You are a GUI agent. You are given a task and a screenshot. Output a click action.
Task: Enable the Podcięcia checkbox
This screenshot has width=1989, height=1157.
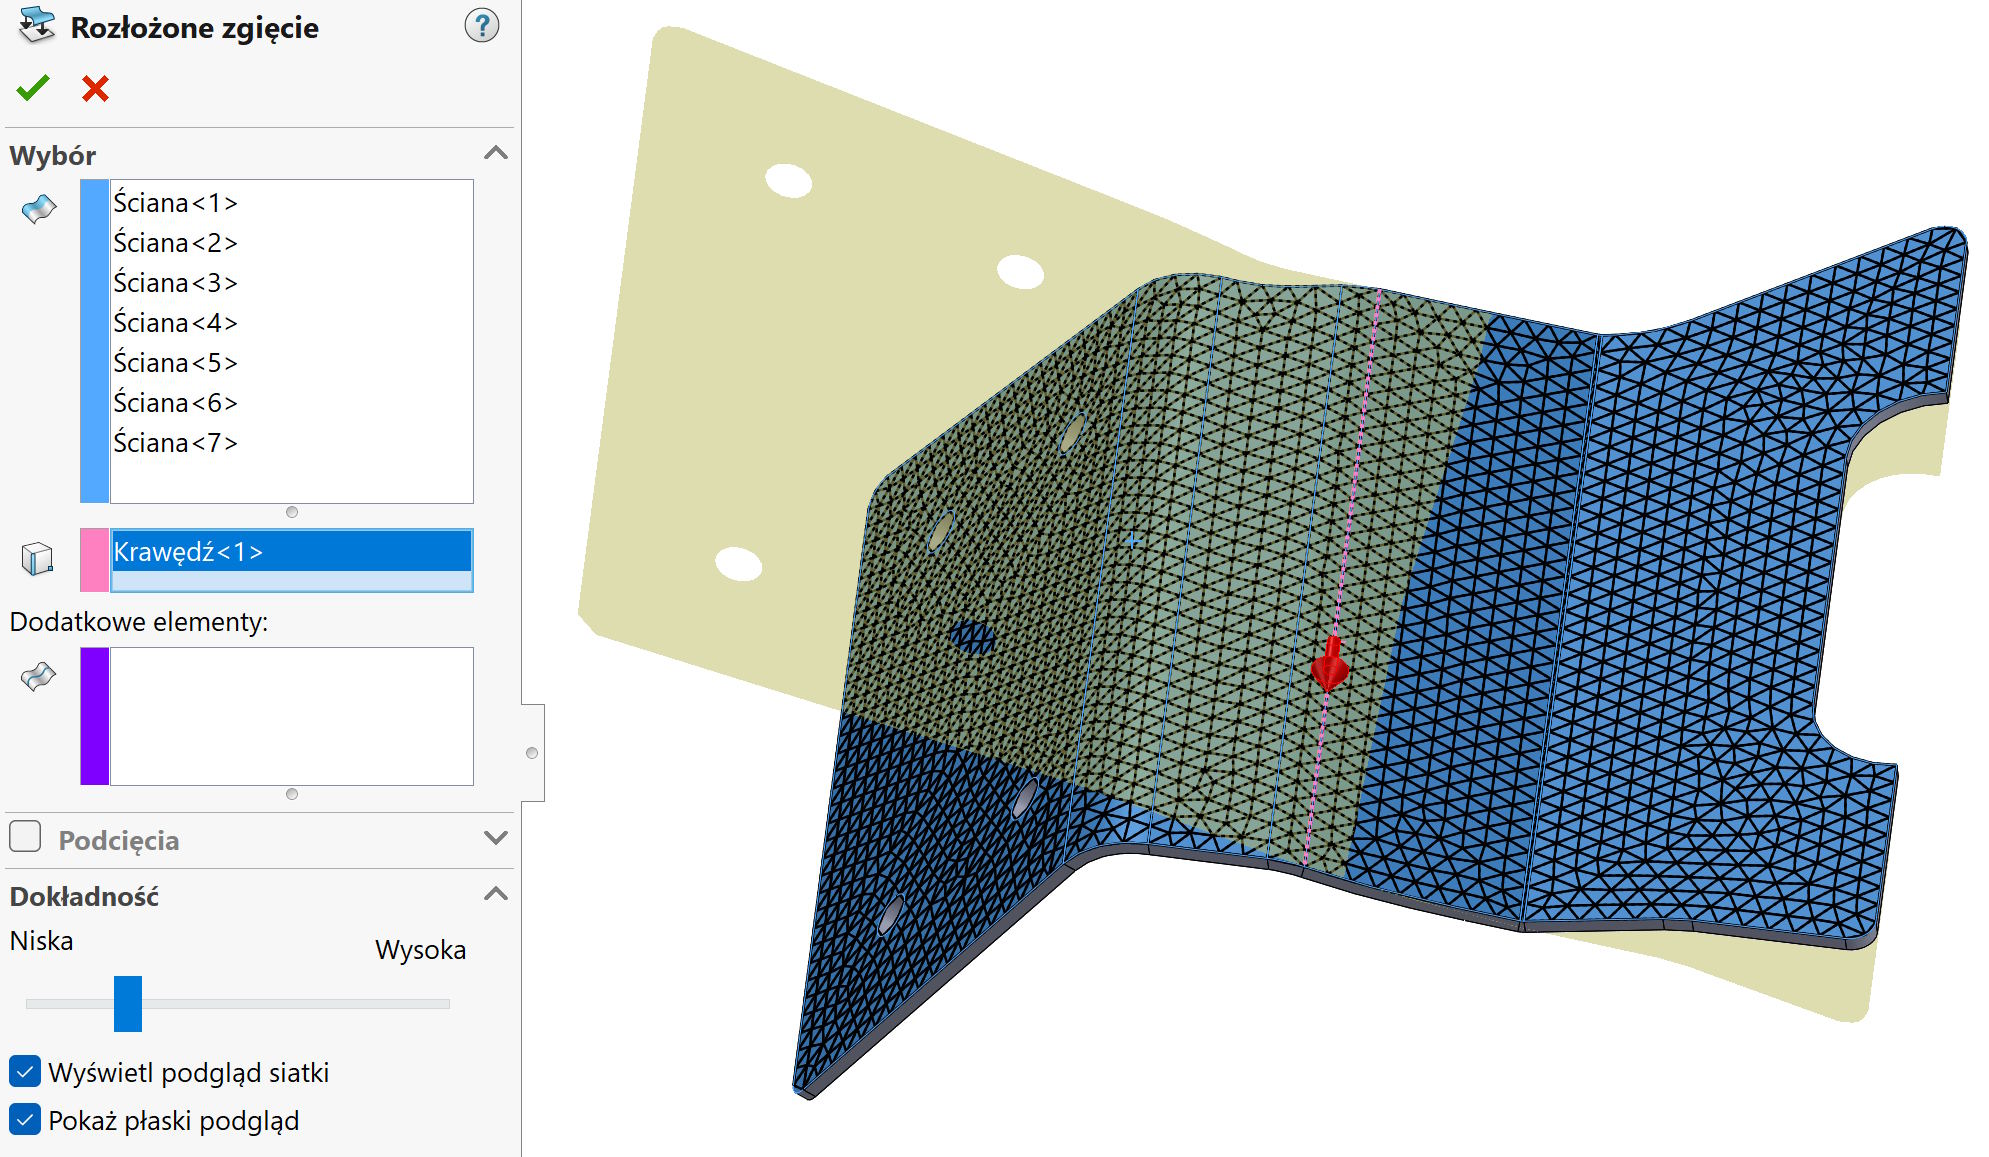25,836
